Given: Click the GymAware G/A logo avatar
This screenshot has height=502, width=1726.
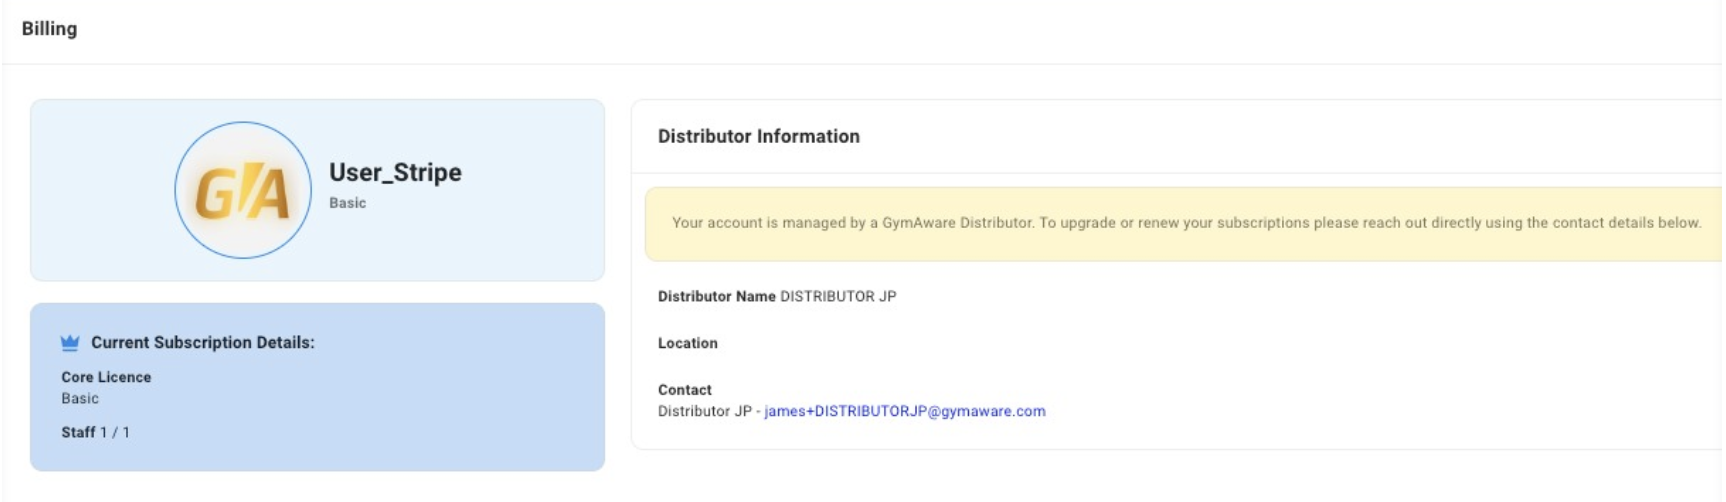Looking at the screenshot, I should pos(243,190).
